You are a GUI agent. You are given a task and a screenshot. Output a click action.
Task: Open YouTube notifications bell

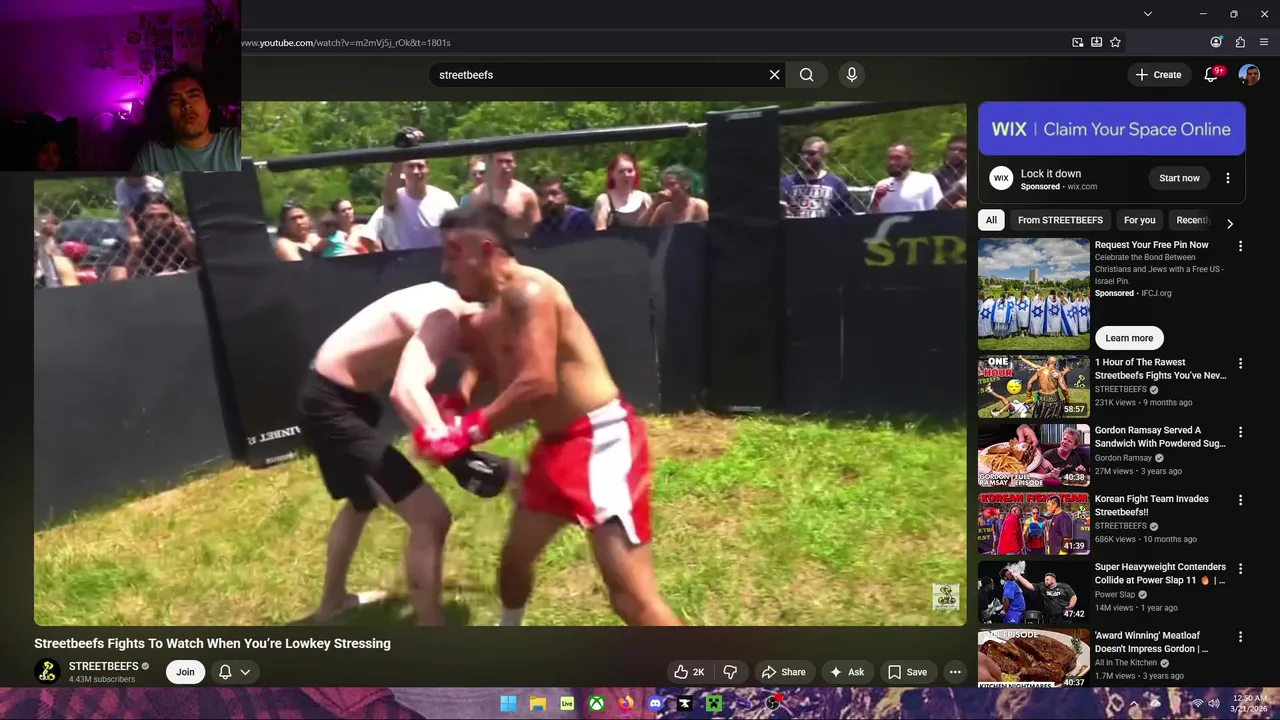point(1211,75)
